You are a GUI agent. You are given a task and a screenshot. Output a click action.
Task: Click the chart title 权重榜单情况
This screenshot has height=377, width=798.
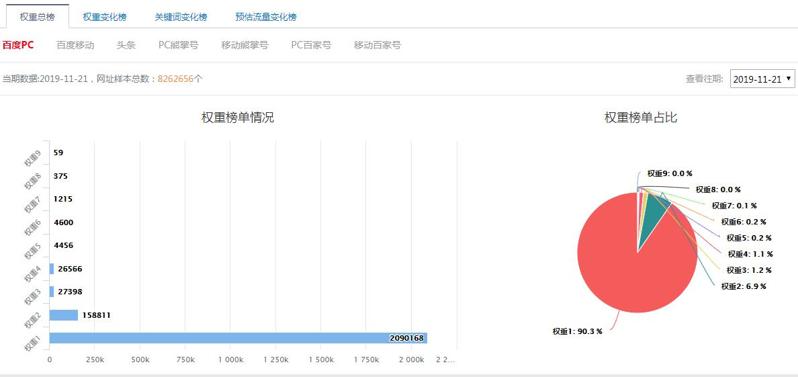tap(238, 118)
